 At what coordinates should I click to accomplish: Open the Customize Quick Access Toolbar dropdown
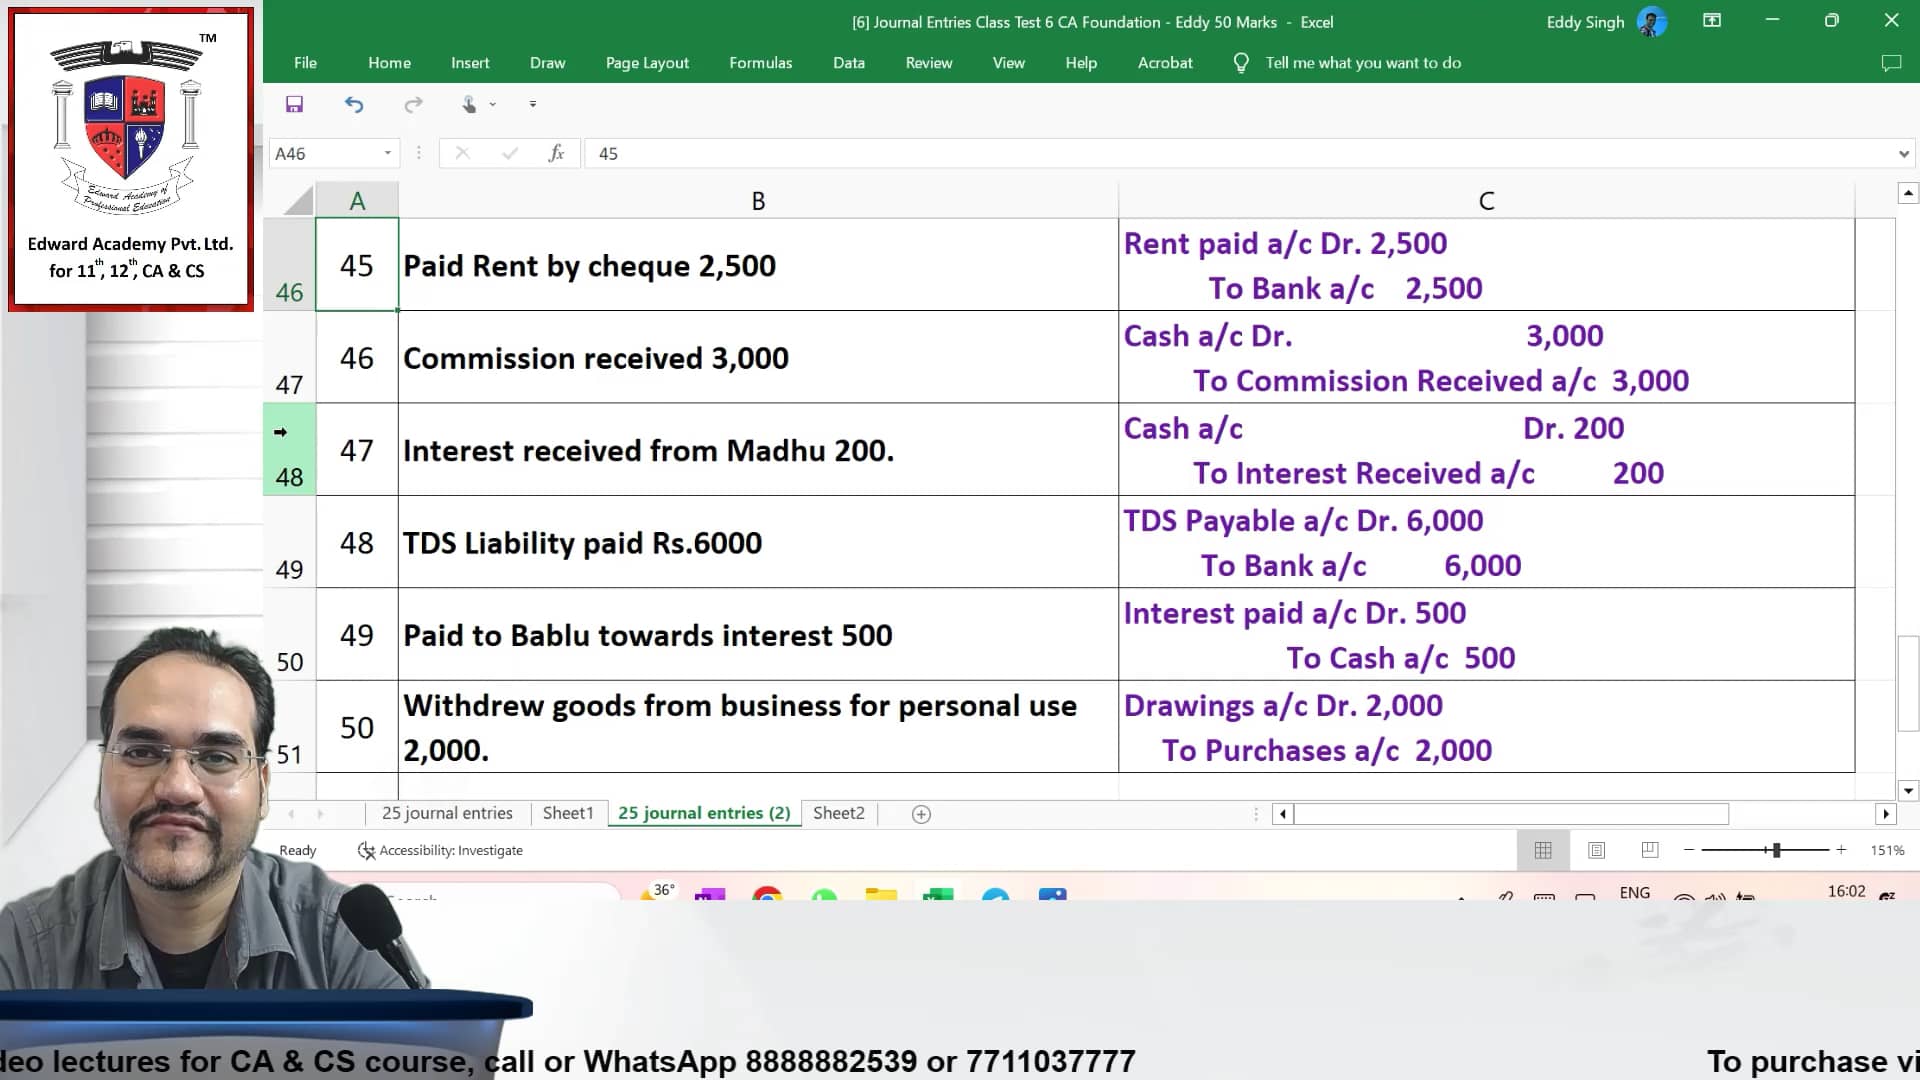coord(532,104)
